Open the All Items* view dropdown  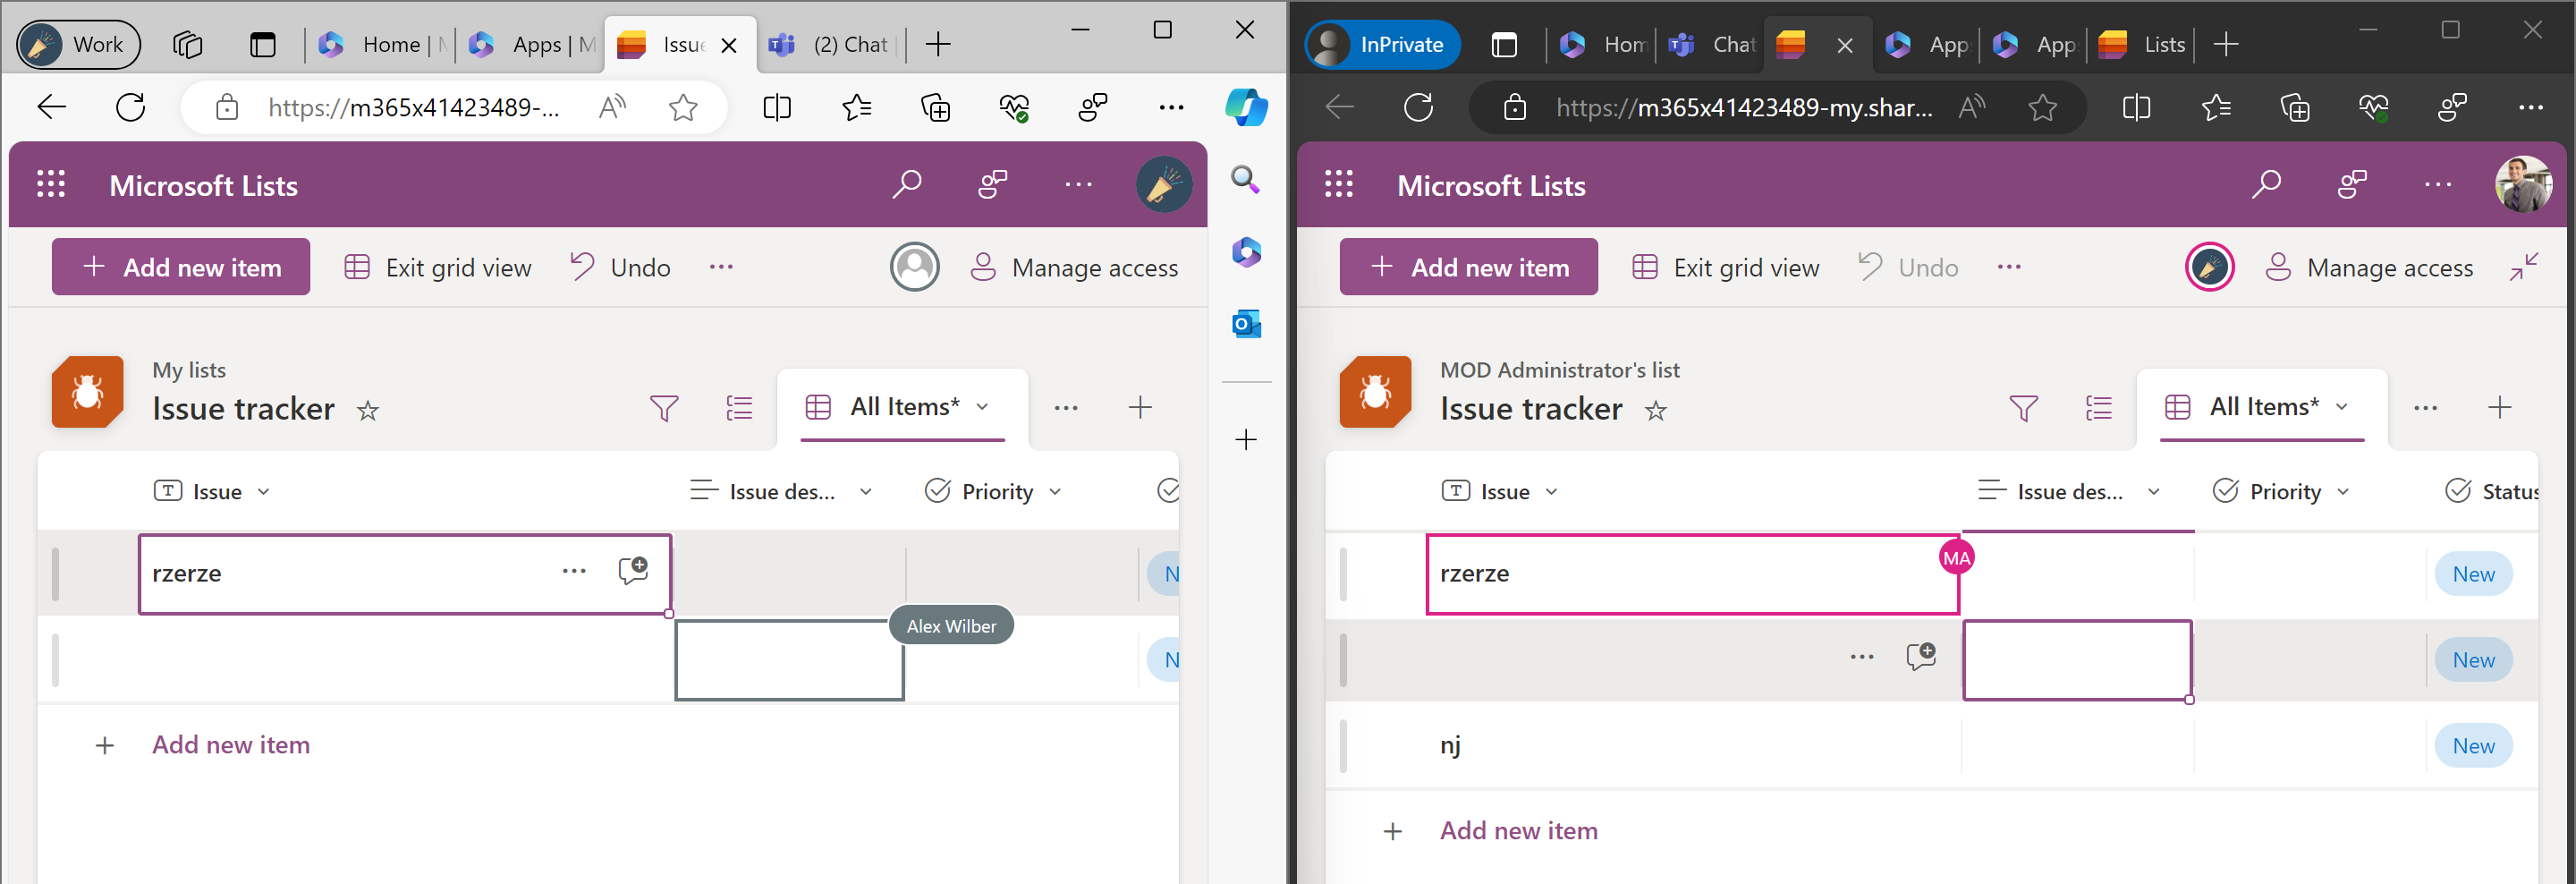[x=981, y=407]
